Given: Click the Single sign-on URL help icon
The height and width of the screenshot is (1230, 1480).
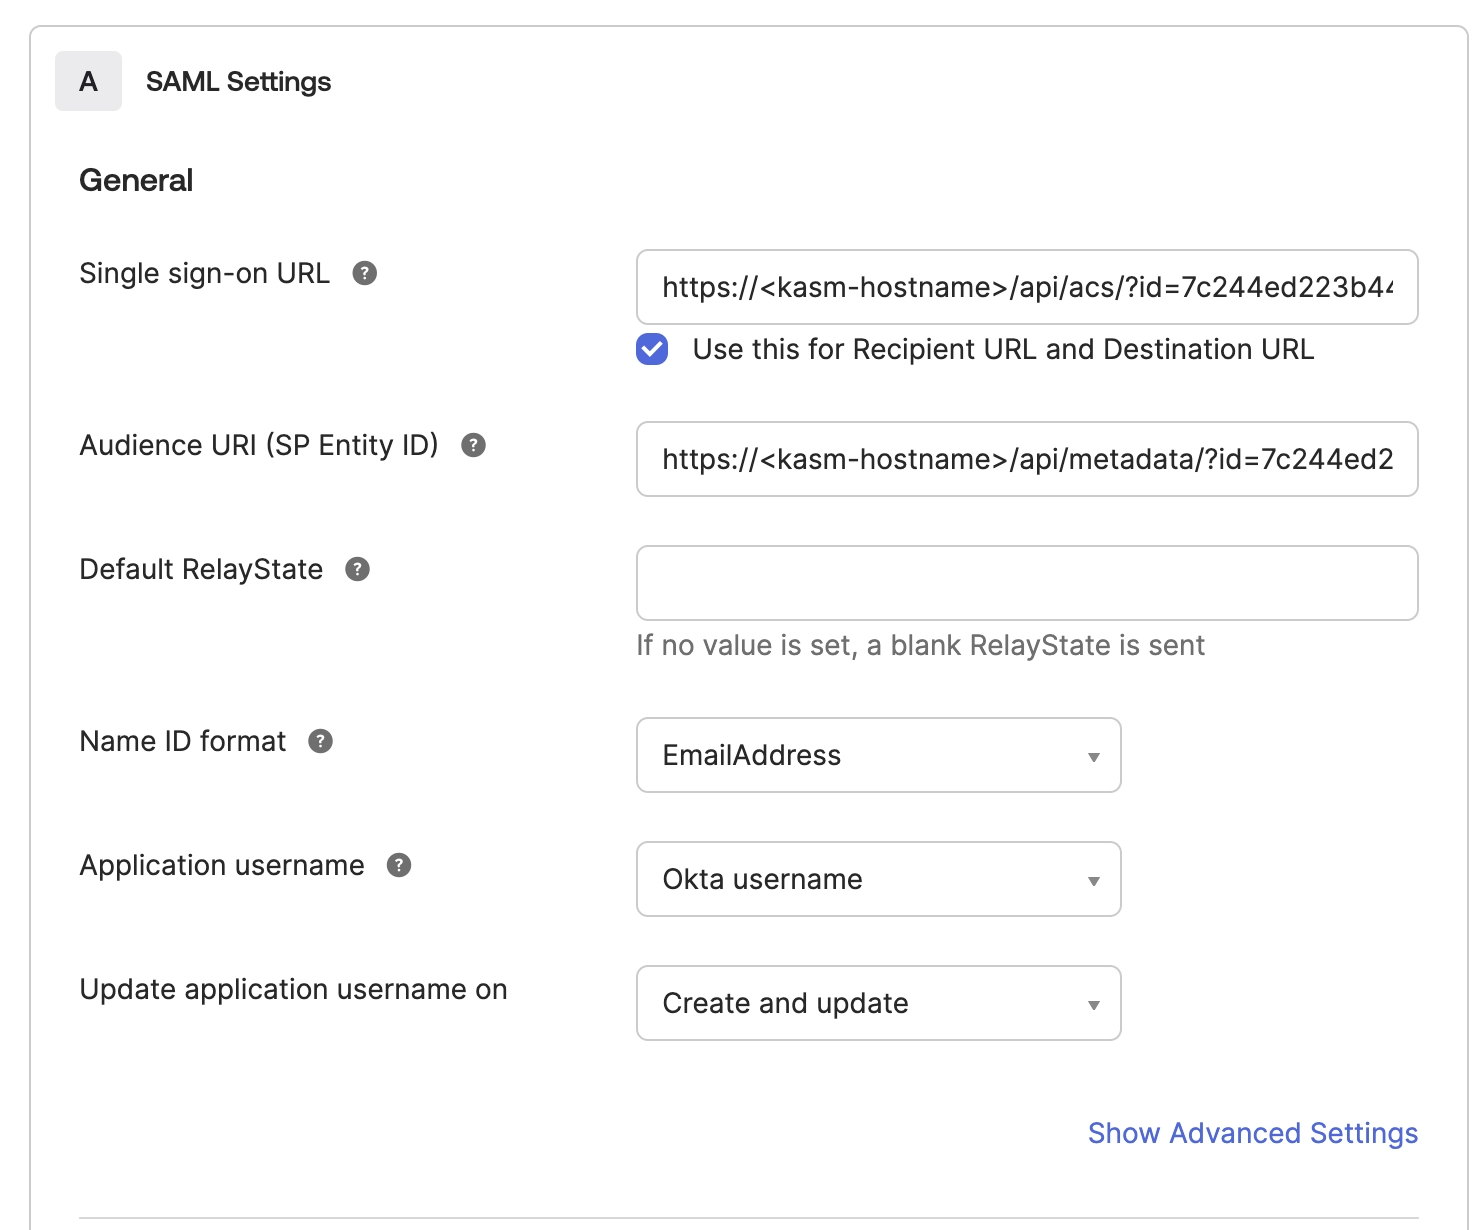Looking at the screenshot, I should pyautogui.click(x=366, y=273).
